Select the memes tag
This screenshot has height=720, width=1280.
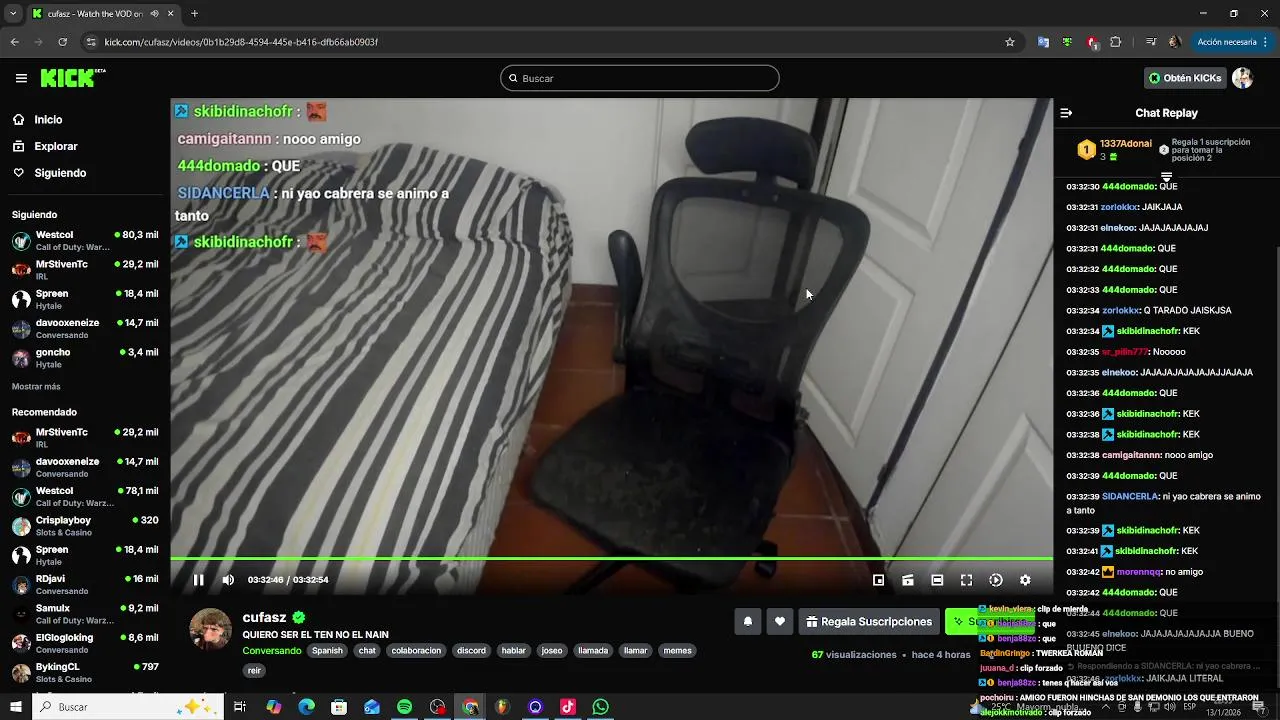(678, 651)
